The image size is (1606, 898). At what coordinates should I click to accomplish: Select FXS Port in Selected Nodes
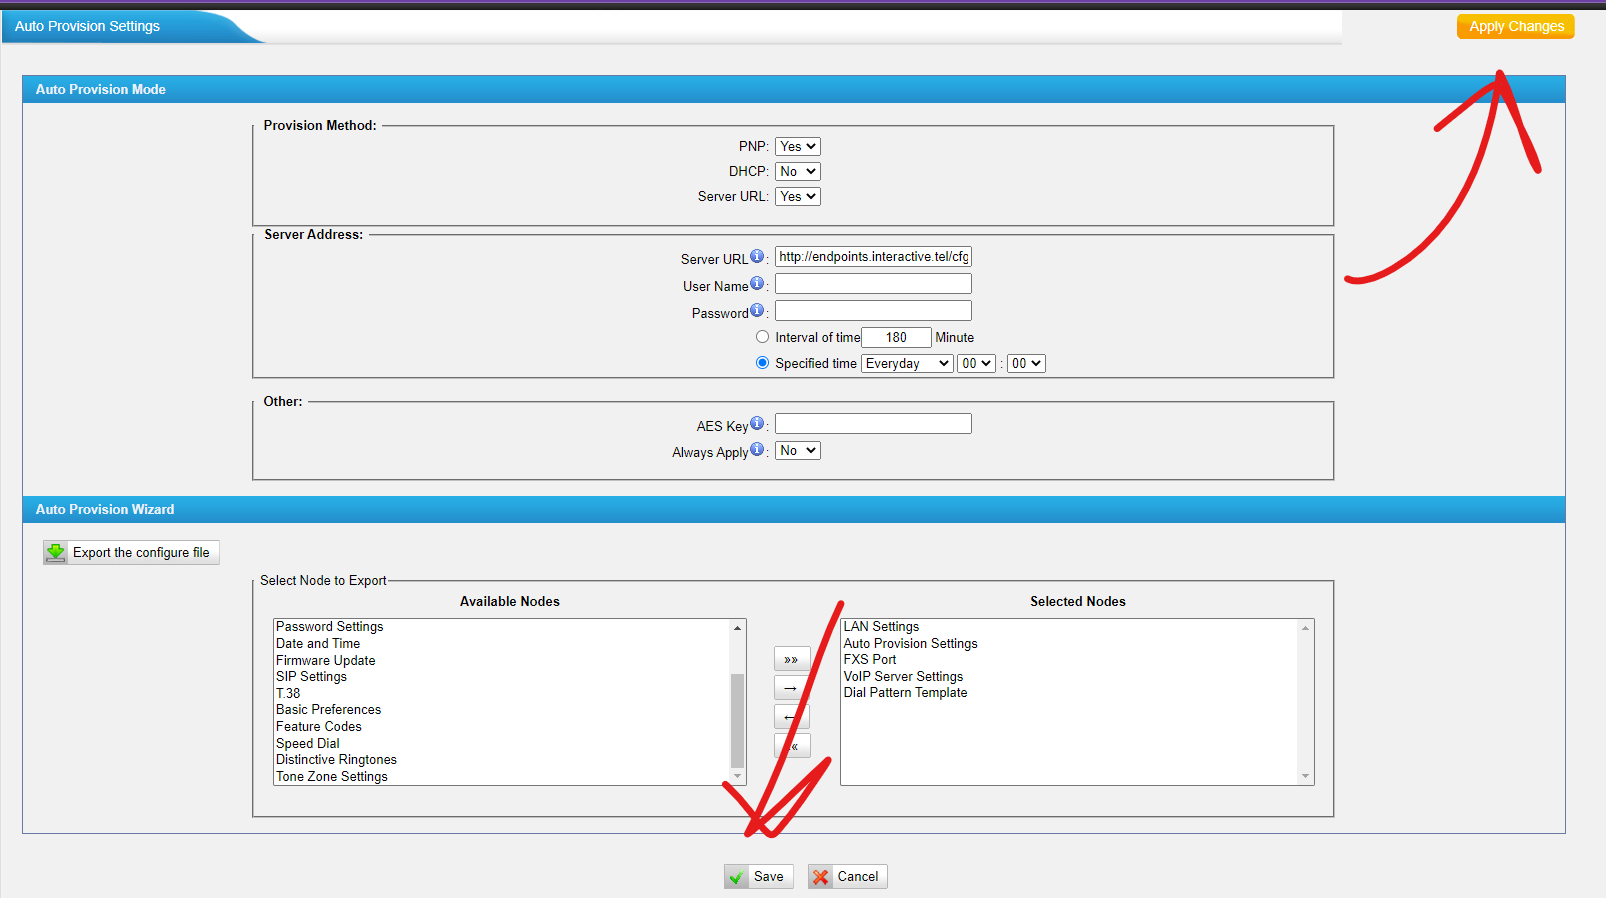(870, 660)
